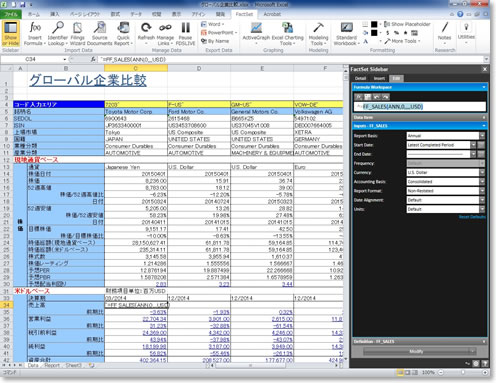Screen dimensions: 498x383
Task: Launch the Filings Wizard
Action: click(77, 34)
